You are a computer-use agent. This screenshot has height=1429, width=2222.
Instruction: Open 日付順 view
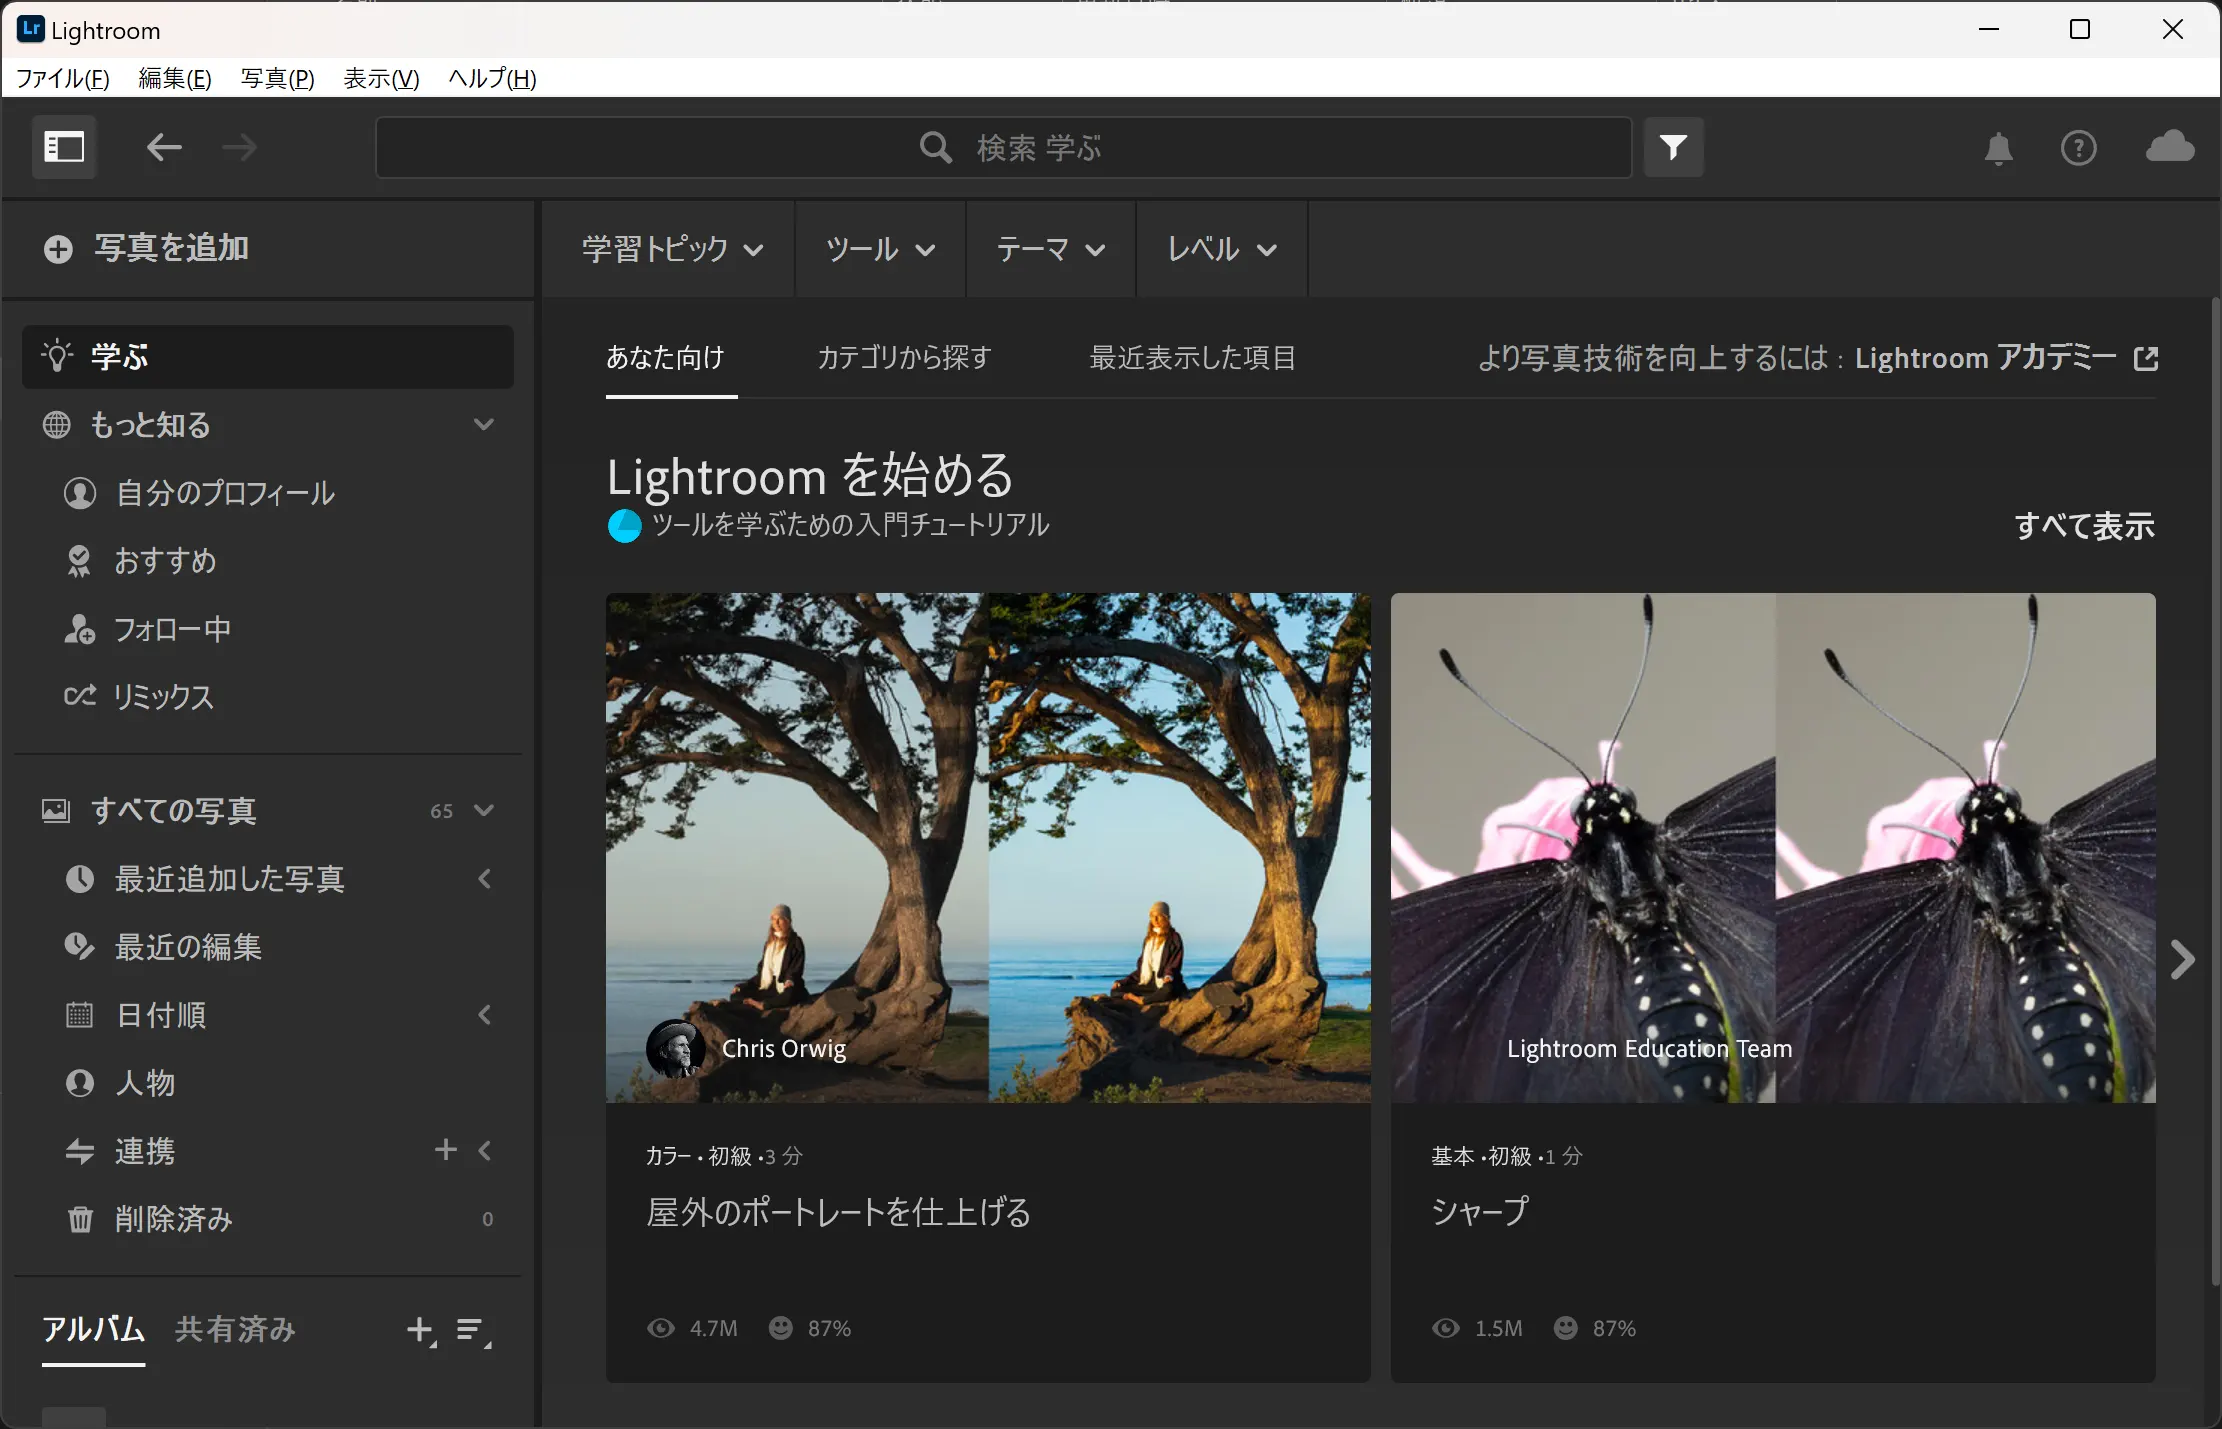tap(135, 1014)
